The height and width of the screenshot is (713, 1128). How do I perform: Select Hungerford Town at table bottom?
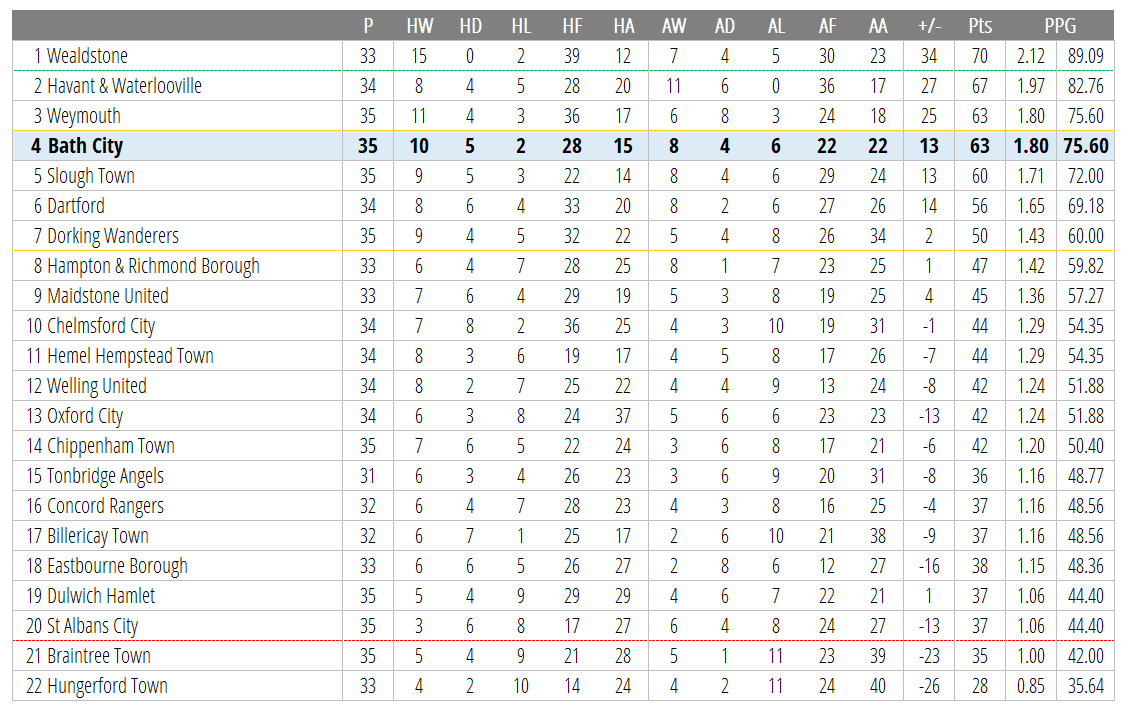tap(107, 686)
